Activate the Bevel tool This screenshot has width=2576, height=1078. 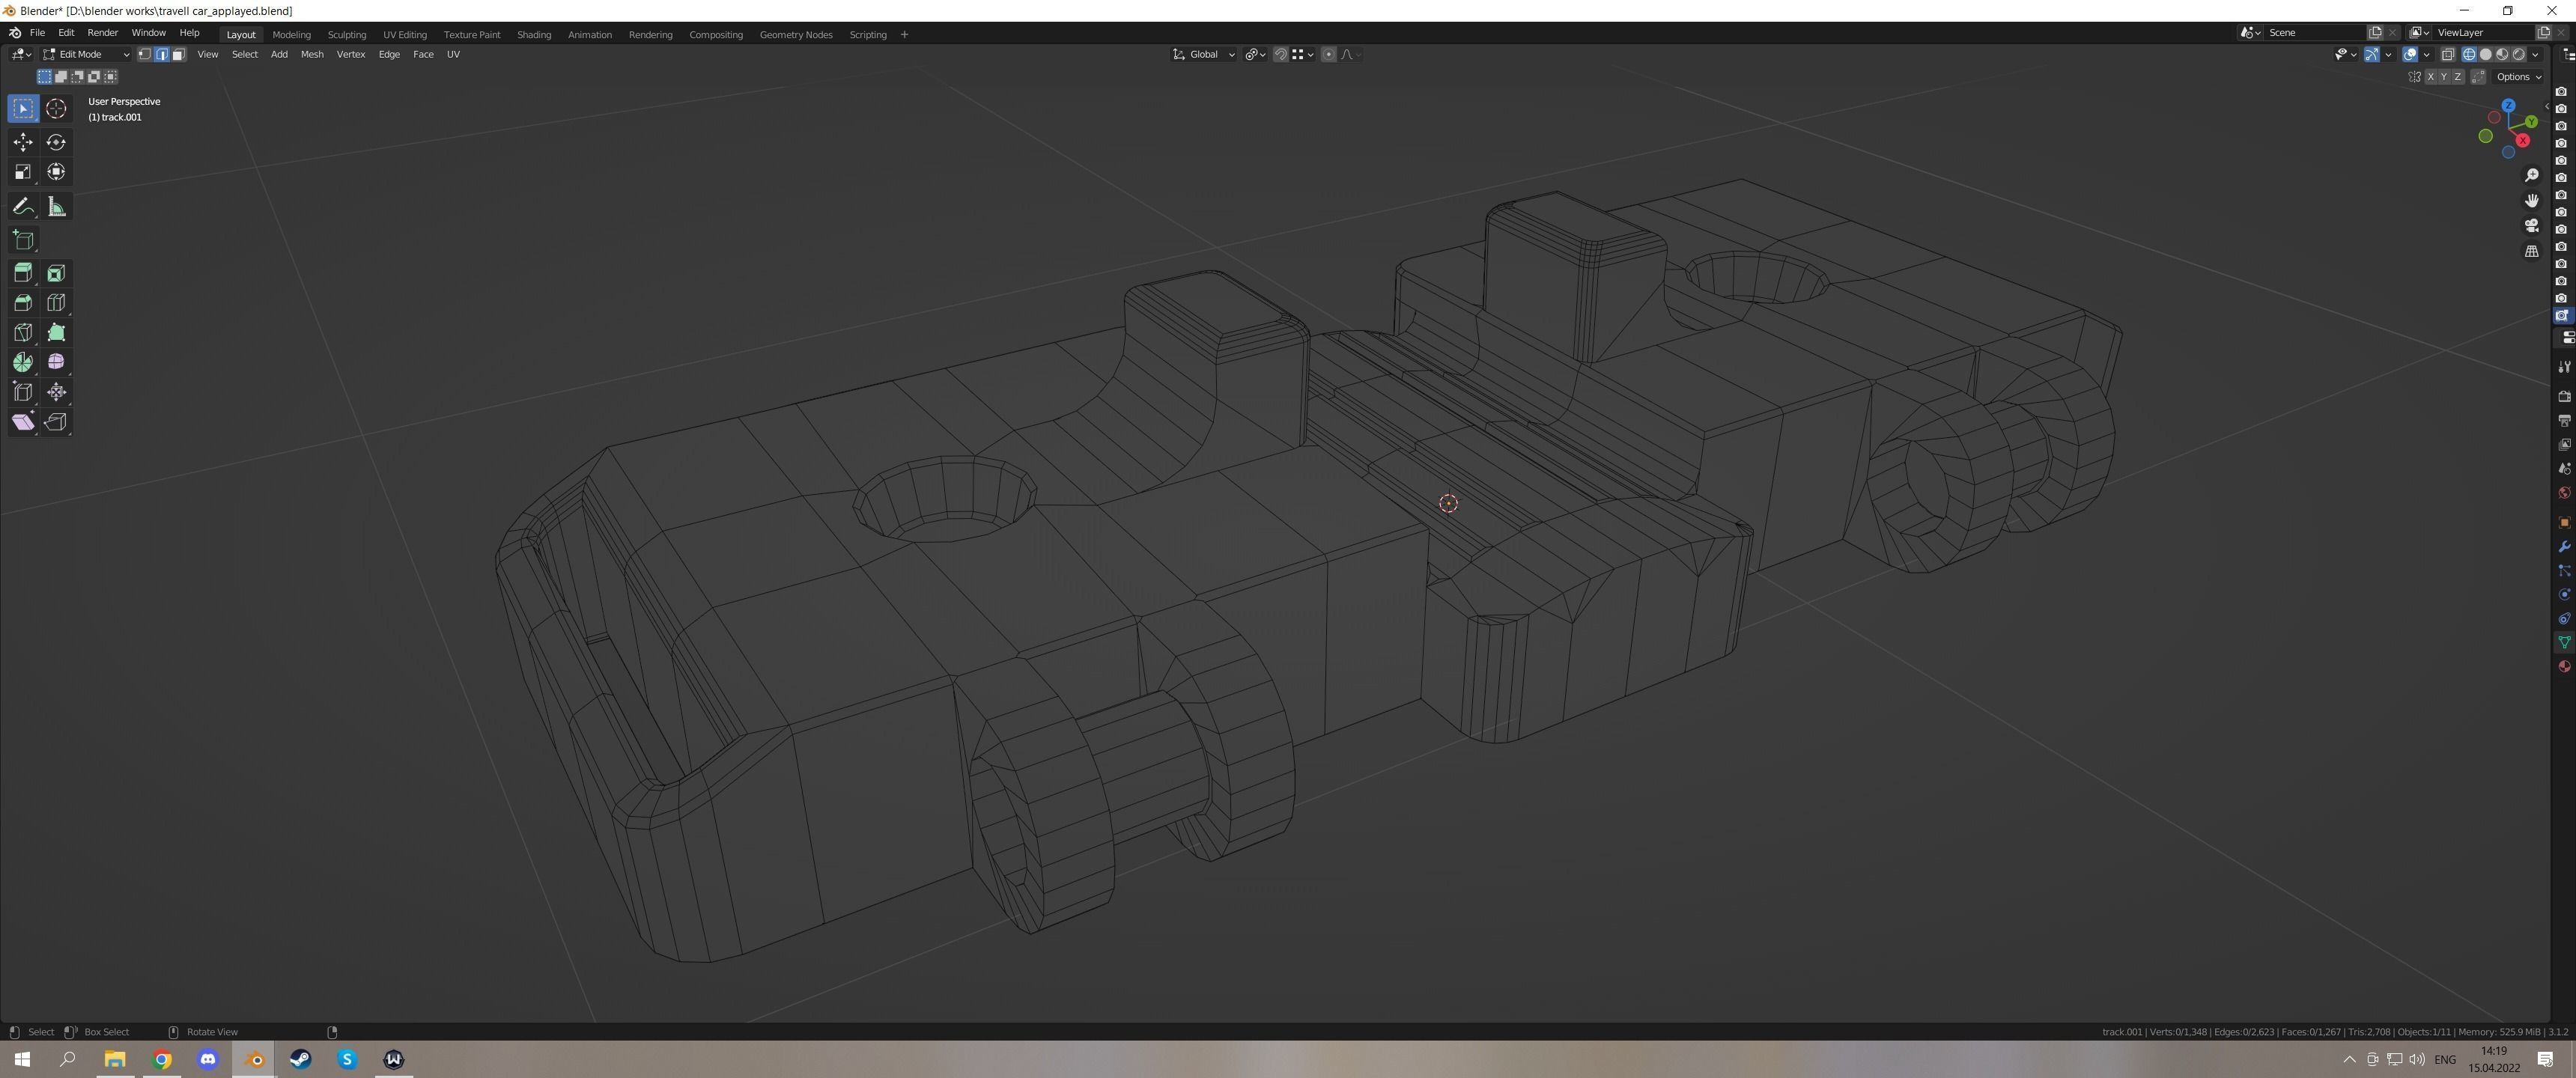pyautogui.click(x=23, y=303)
